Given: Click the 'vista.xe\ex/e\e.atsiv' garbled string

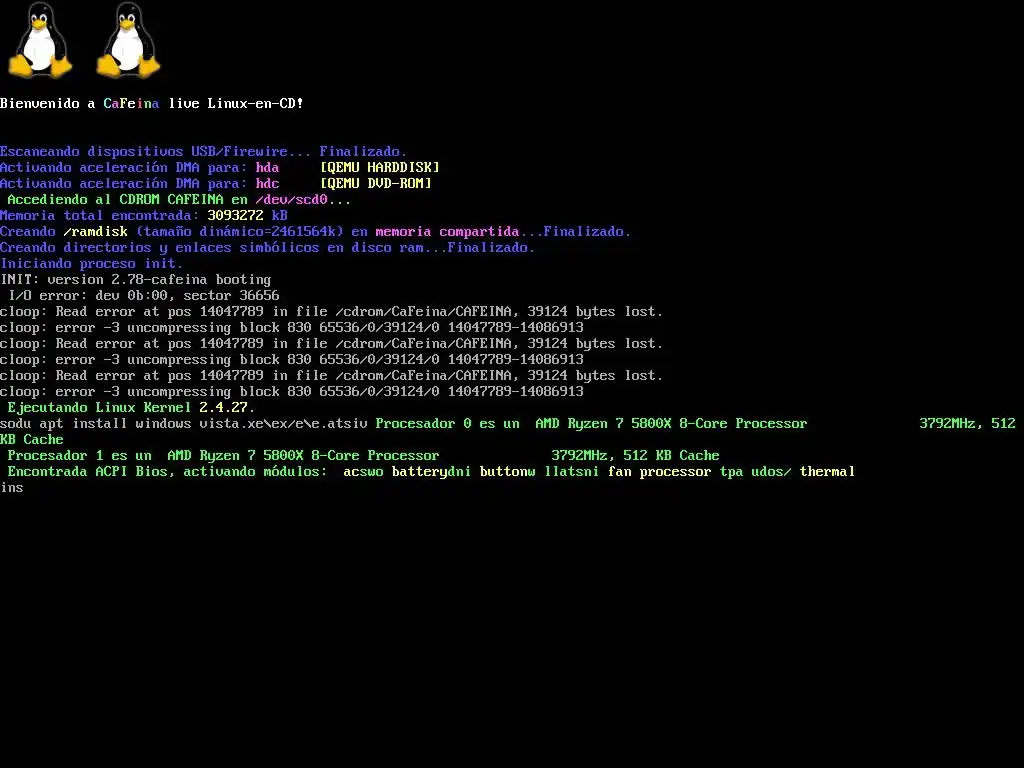Looking at the screenshot, I should click(283, 423).
